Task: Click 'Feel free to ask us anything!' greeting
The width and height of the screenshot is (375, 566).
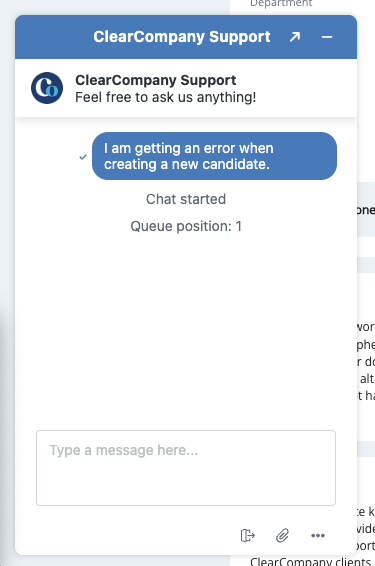Action: coord(166,97)
